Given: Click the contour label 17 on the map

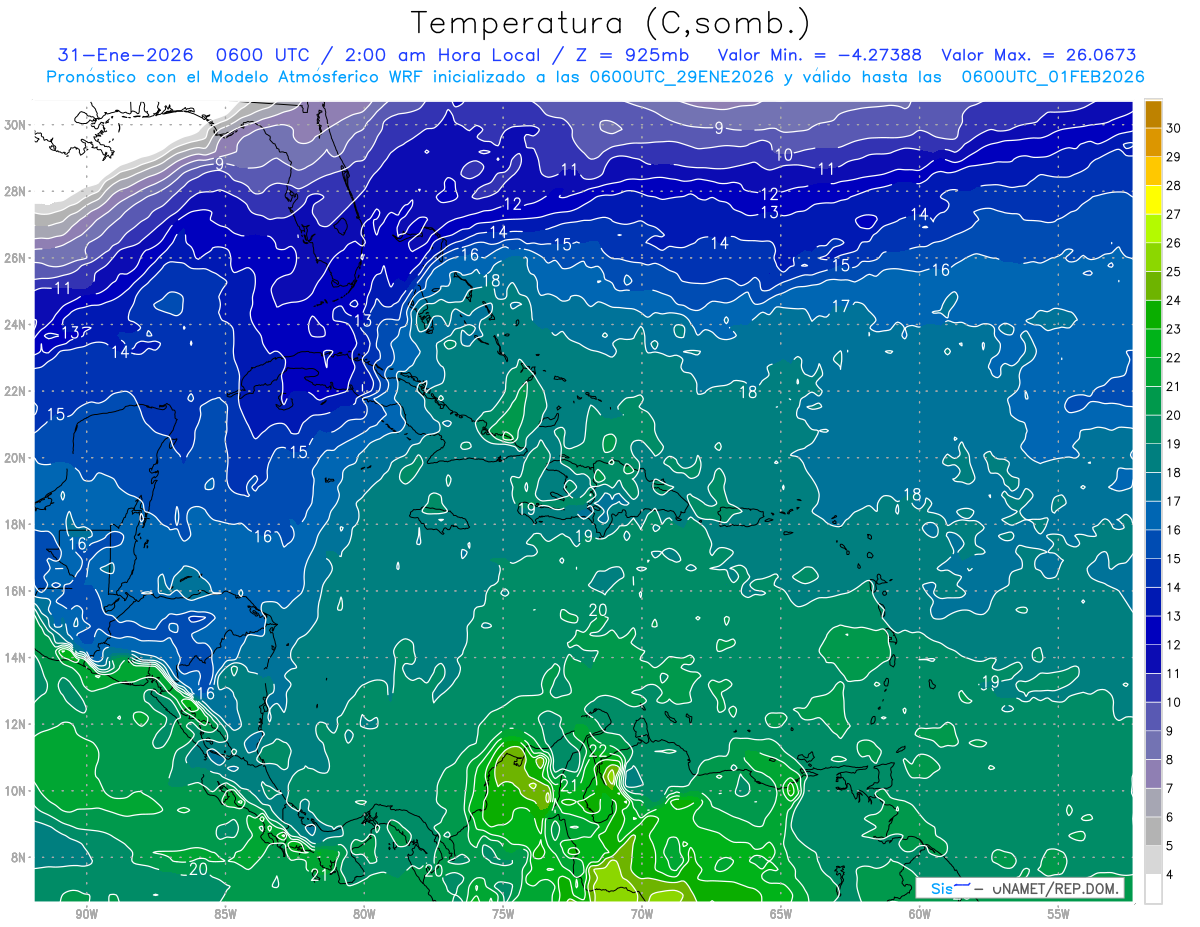Looking at the screenshot, I should pos(841,306).
